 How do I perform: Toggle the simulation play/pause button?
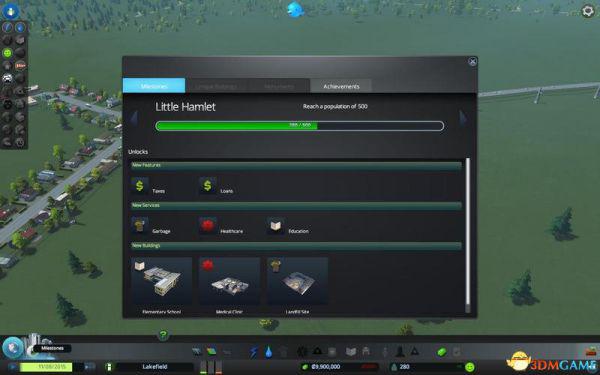13,367
